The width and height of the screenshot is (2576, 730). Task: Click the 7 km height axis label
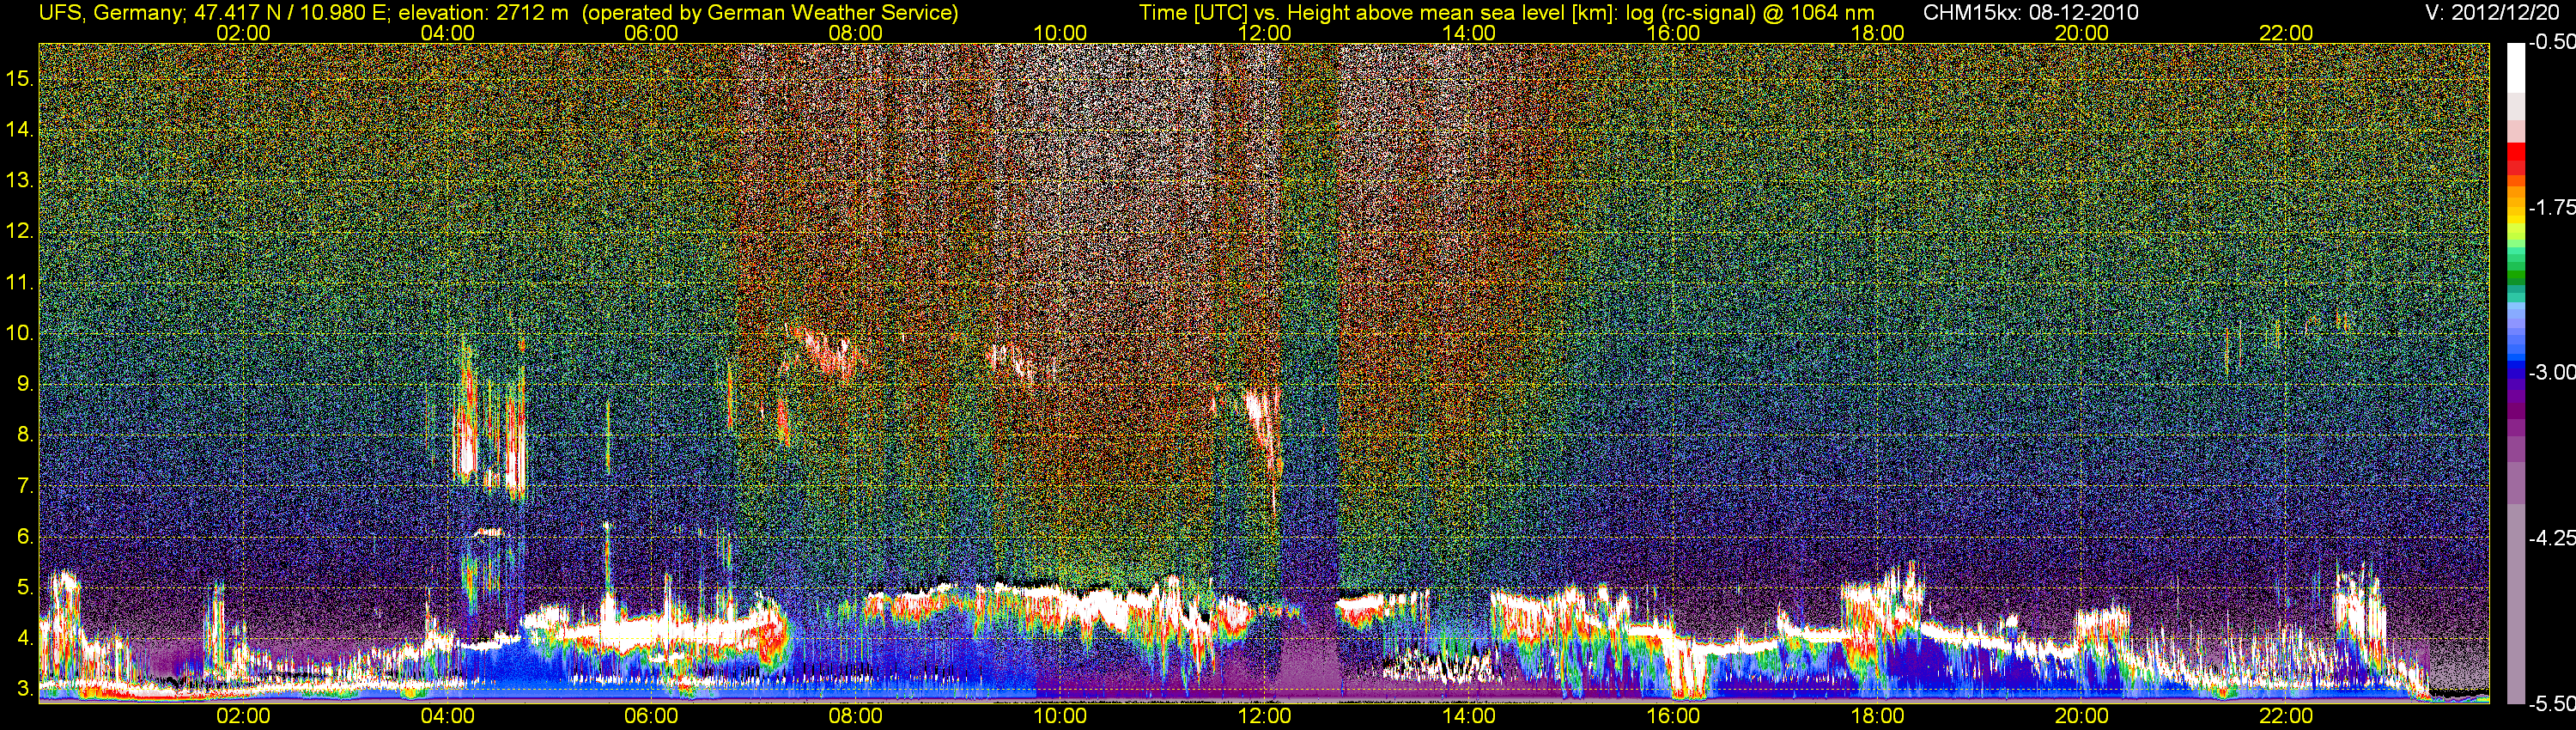(x=25, y=486)
